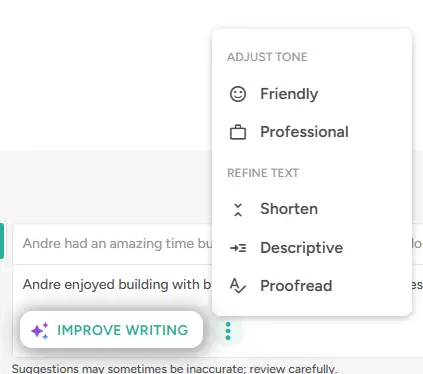Click the purple sparkle icon on Improve Writing

pyautogui.click(x=40, y=331)
